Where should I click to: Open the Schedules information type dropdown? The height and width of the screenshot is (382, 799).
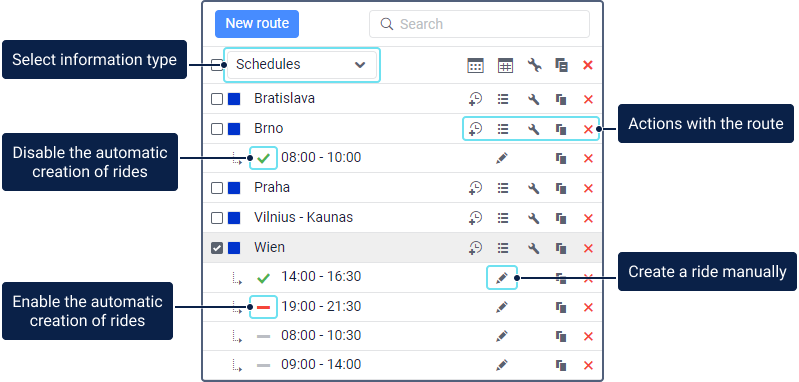(302, 65)
